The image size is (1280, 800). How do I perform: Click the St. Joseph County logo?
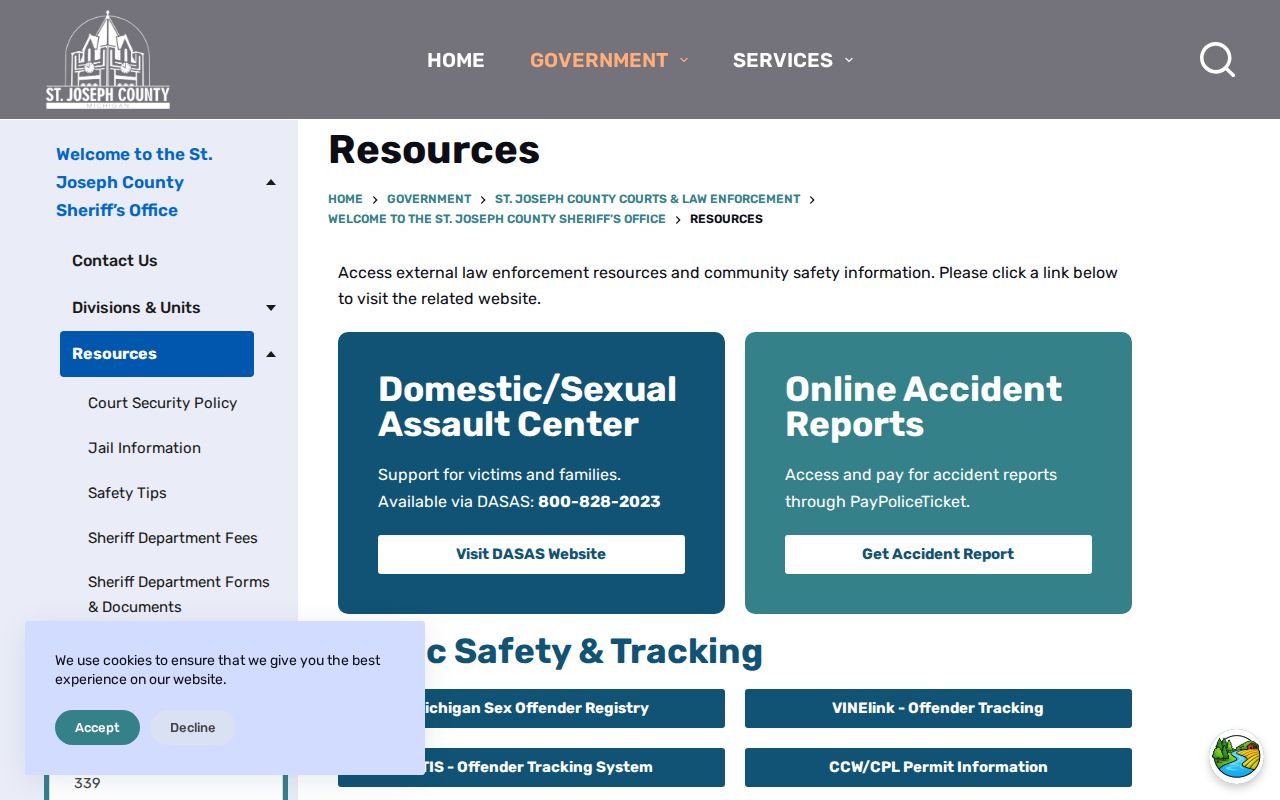click(108, 60)
